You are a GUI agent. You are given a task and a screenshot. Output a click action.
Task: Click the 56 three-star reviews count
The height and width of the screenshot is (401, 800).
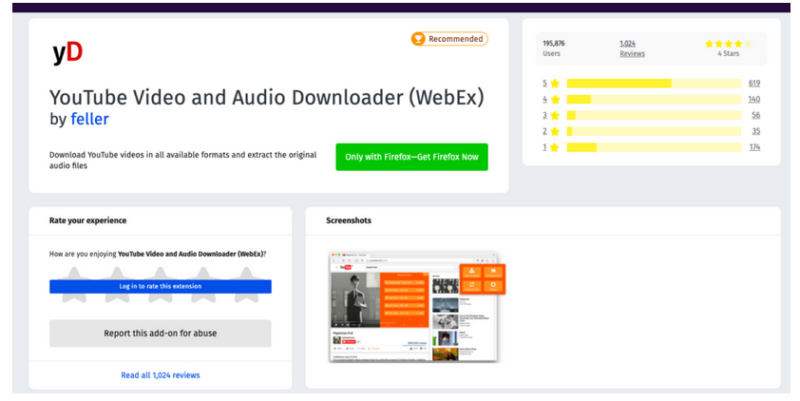(756, 115)
